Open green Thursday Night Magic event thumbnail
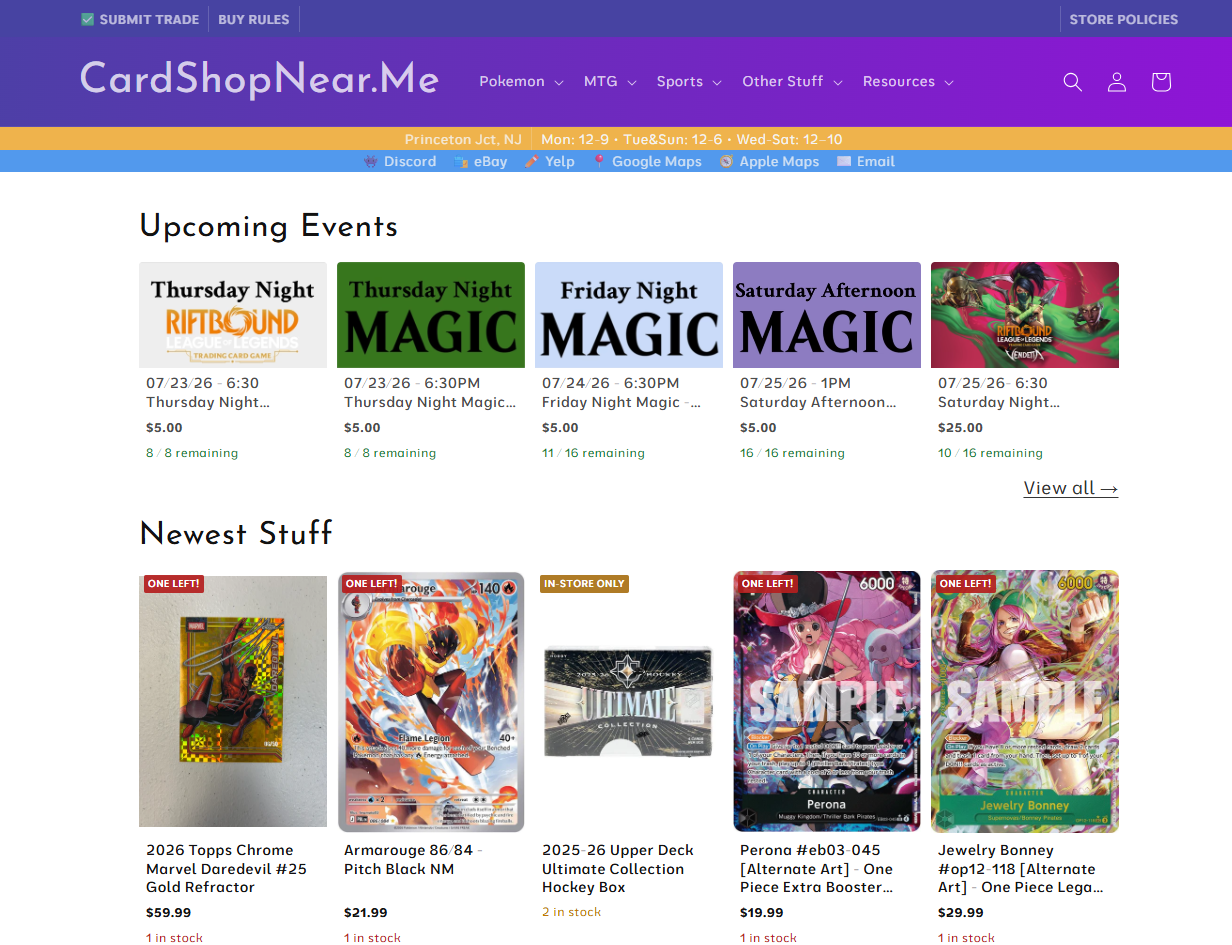1232x945 pixels. (x=431, y=315)
